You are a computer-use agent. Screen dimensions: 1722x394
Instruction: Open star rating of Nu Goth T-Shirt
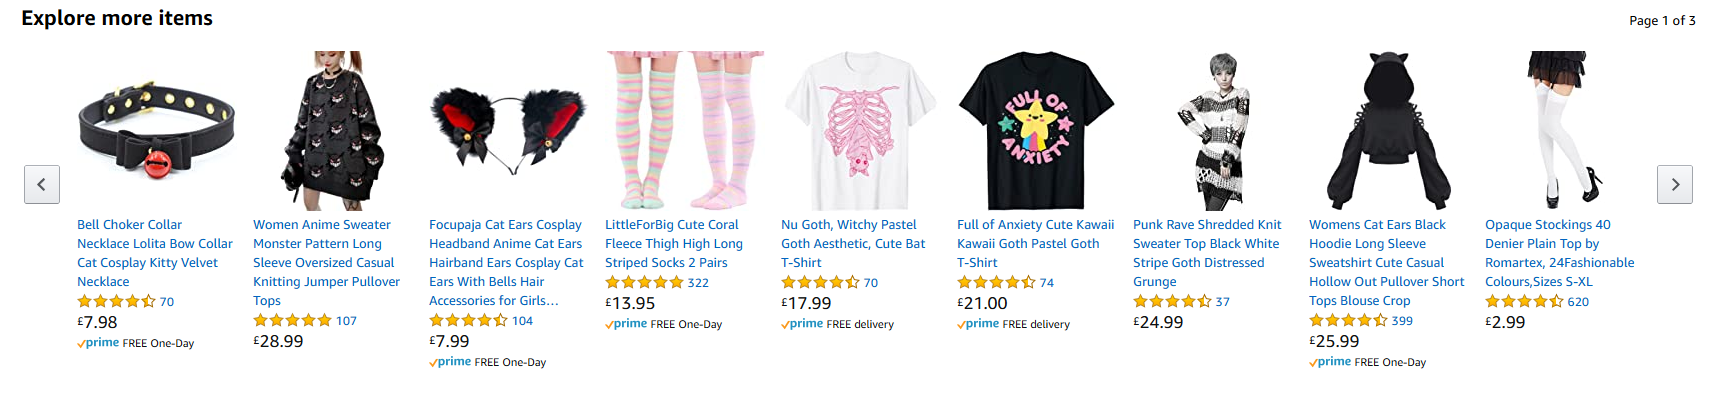820,282
